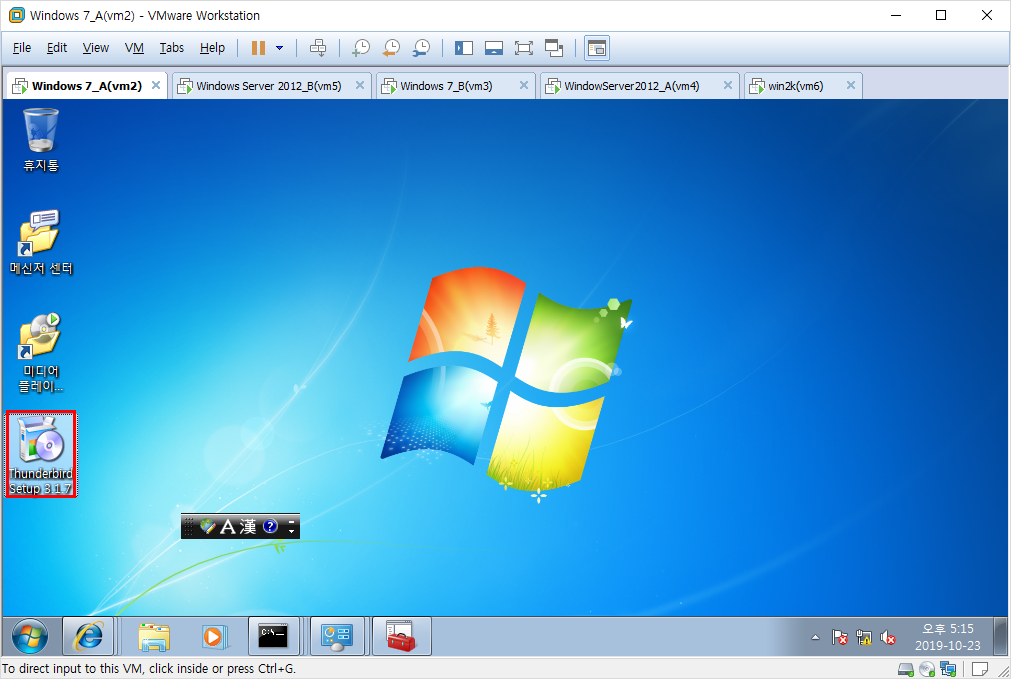1011x679 pixels.
Task: Close the win2k(vm6) tab
Action: pyautogui.click(x=850, y=85)
